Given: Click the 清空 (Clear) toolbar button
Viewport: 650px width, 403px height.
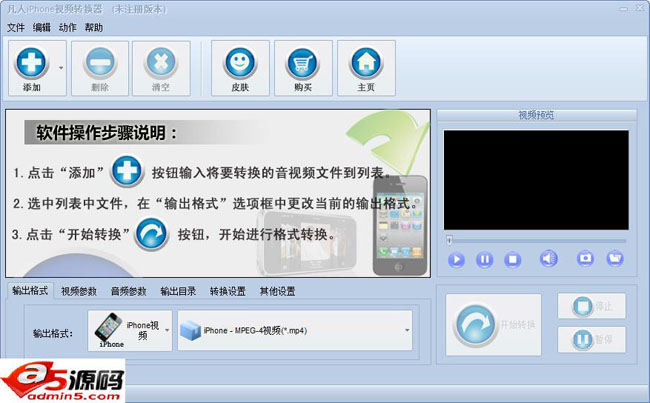Looking at the screenshot, I should pyautogui.click(x=161, y=68).
